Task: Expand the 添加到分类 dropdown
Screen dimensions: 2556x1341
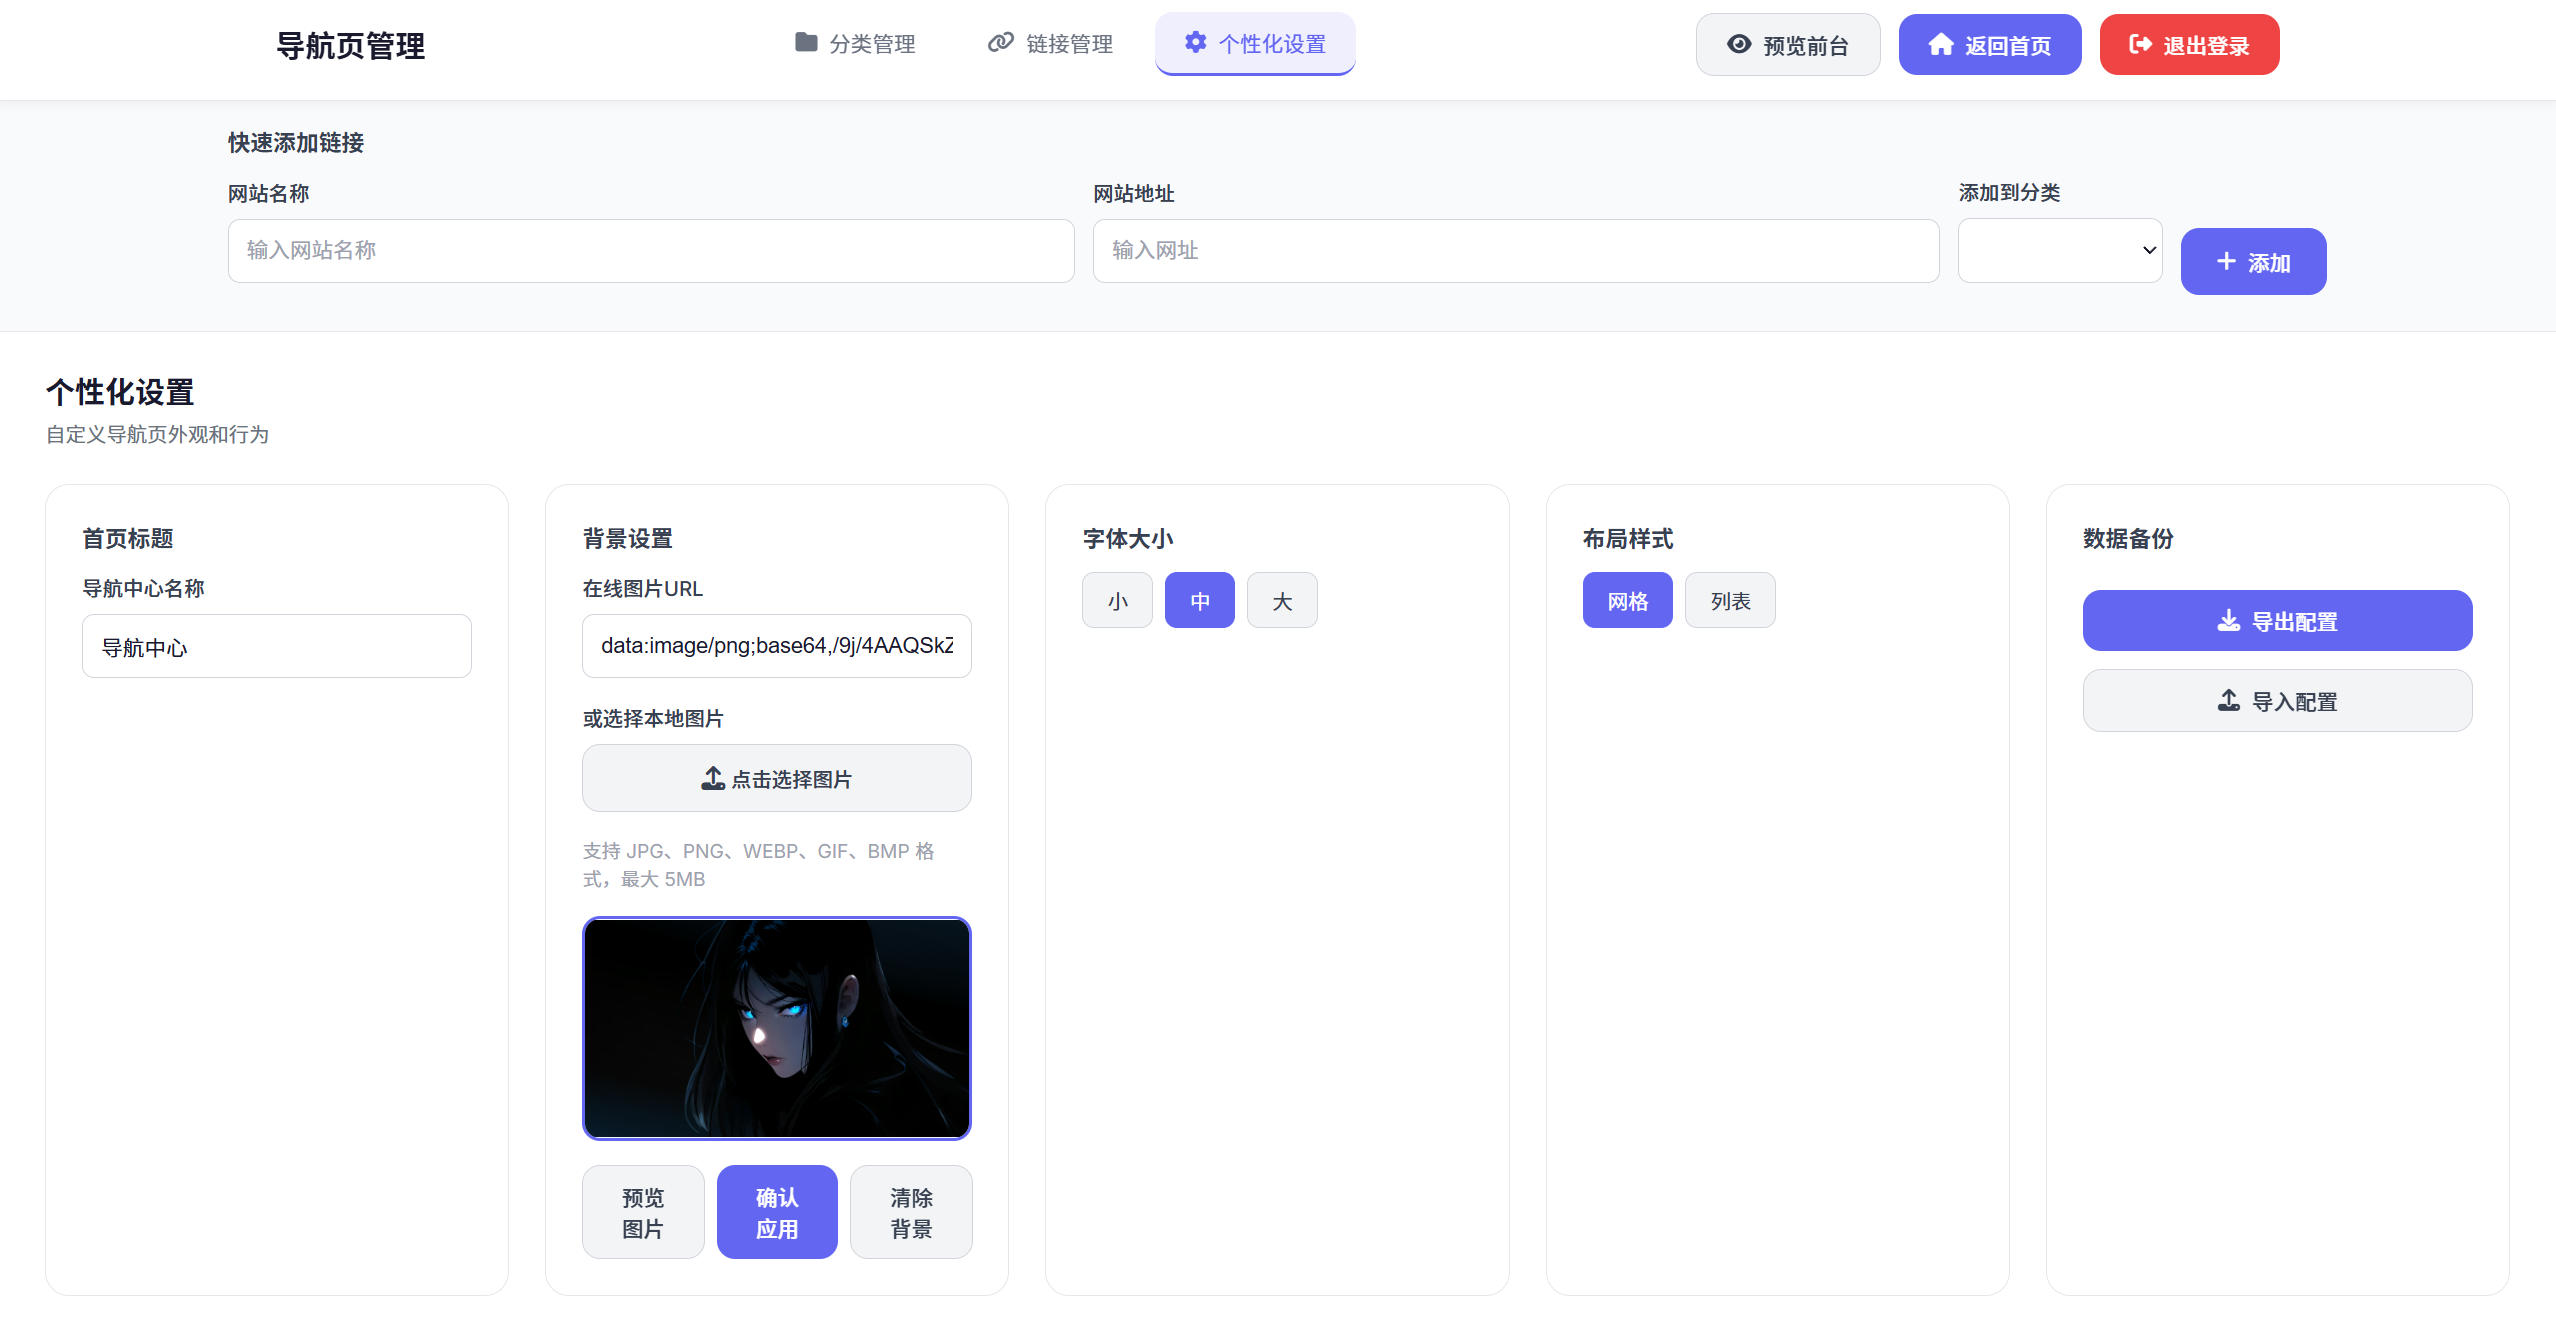Action: (x=2060, y=251)
